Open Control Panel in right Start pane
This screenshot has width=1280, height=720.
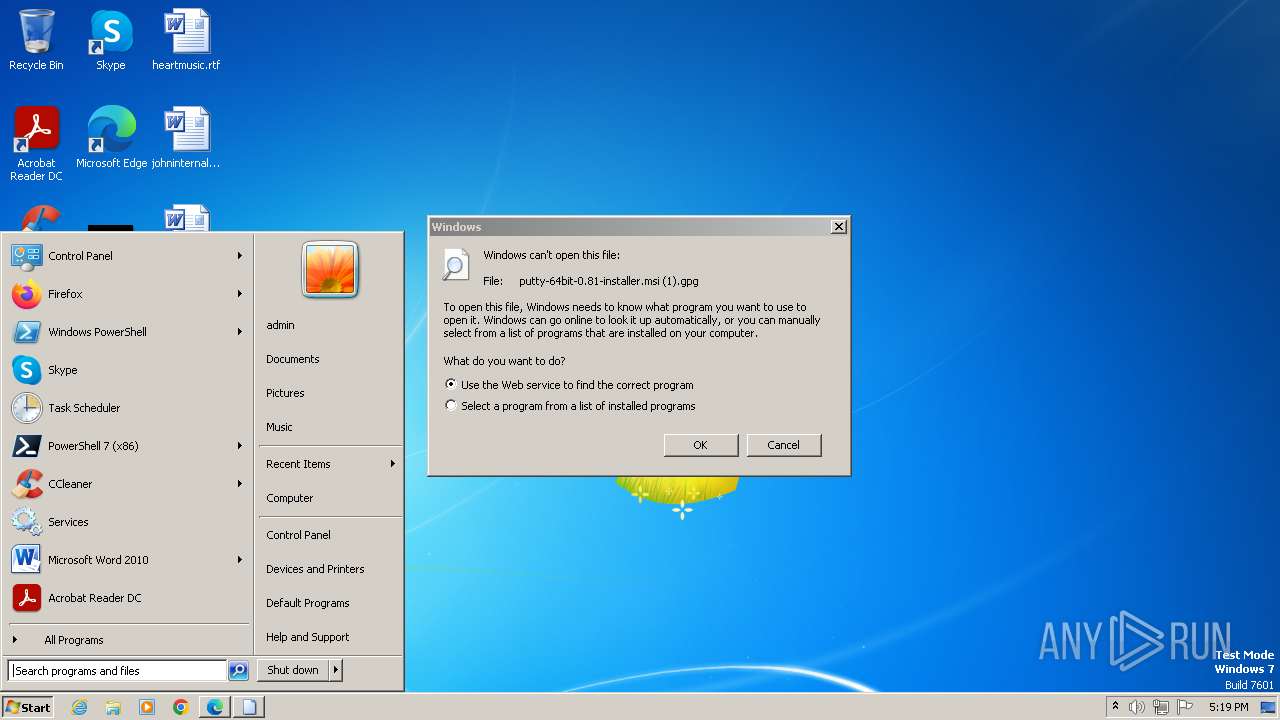tap(298, 535)
